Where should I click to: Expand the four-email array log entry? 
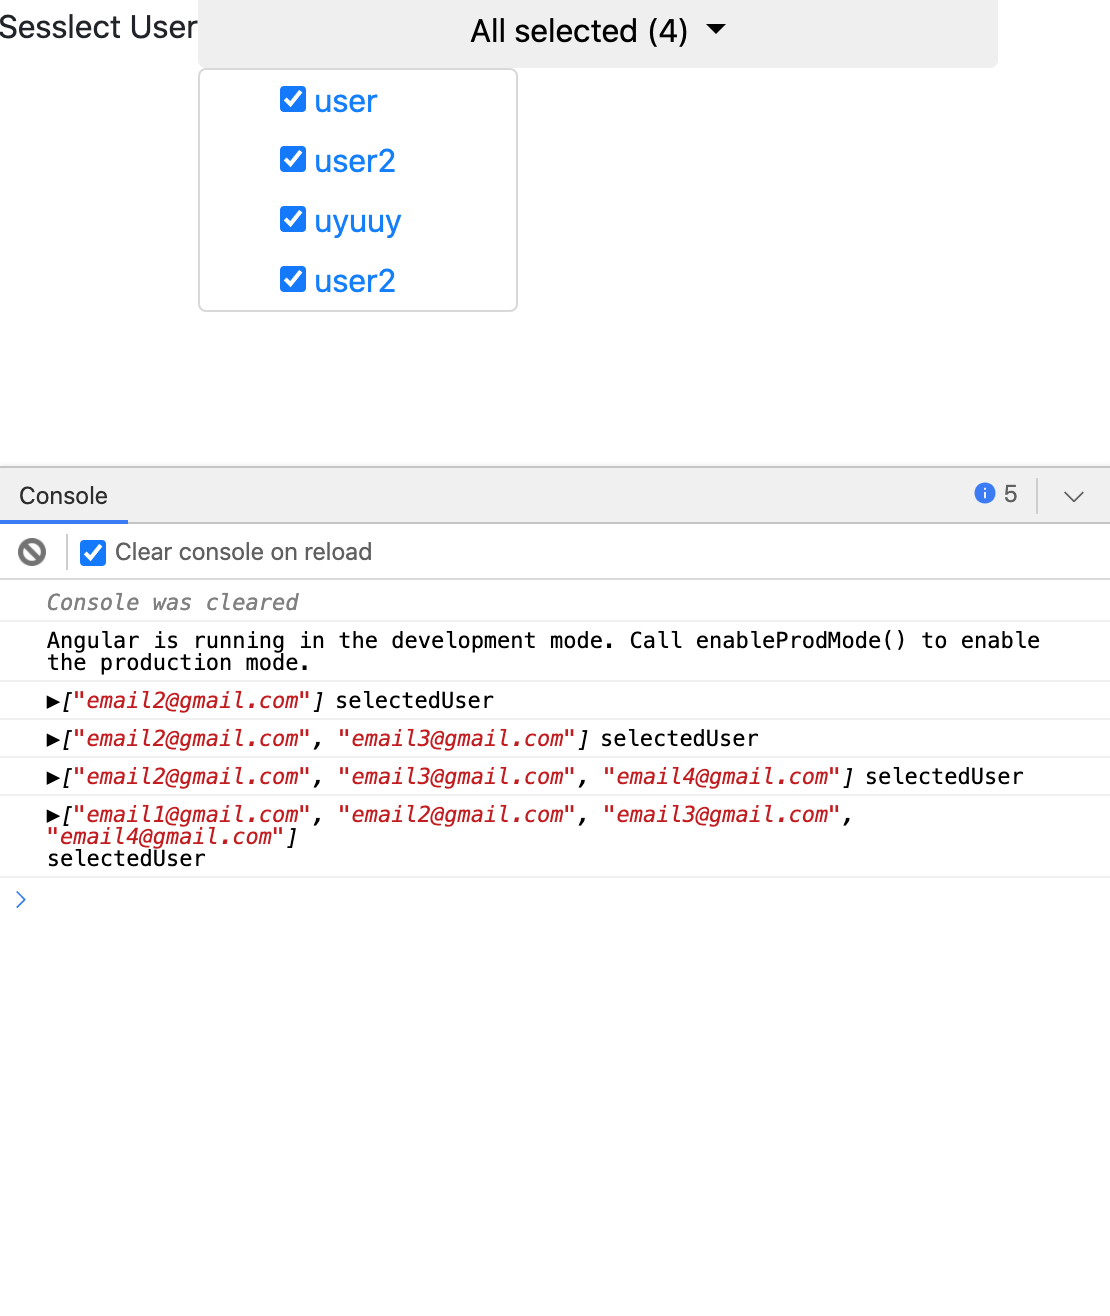pyautogui.click(x=53, y=816)
